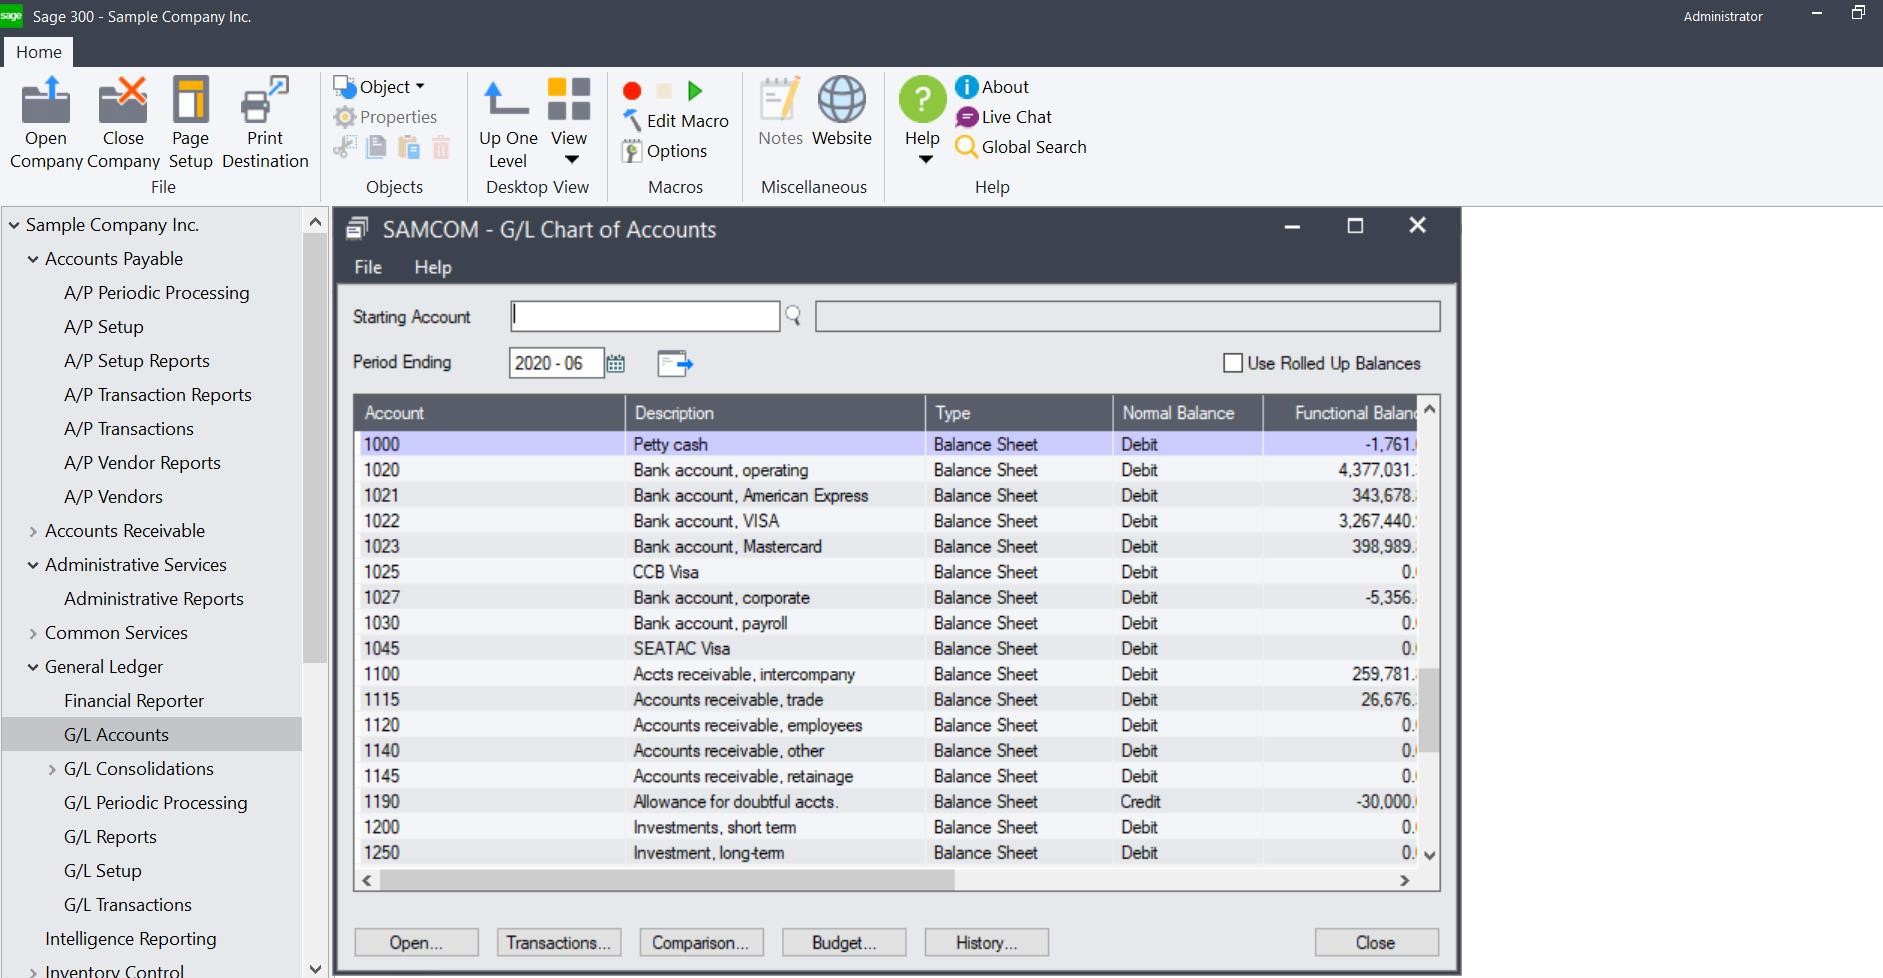This screenshot has height=978, width=1883.
Task: Click the Close Company icon
Action: 123,100
